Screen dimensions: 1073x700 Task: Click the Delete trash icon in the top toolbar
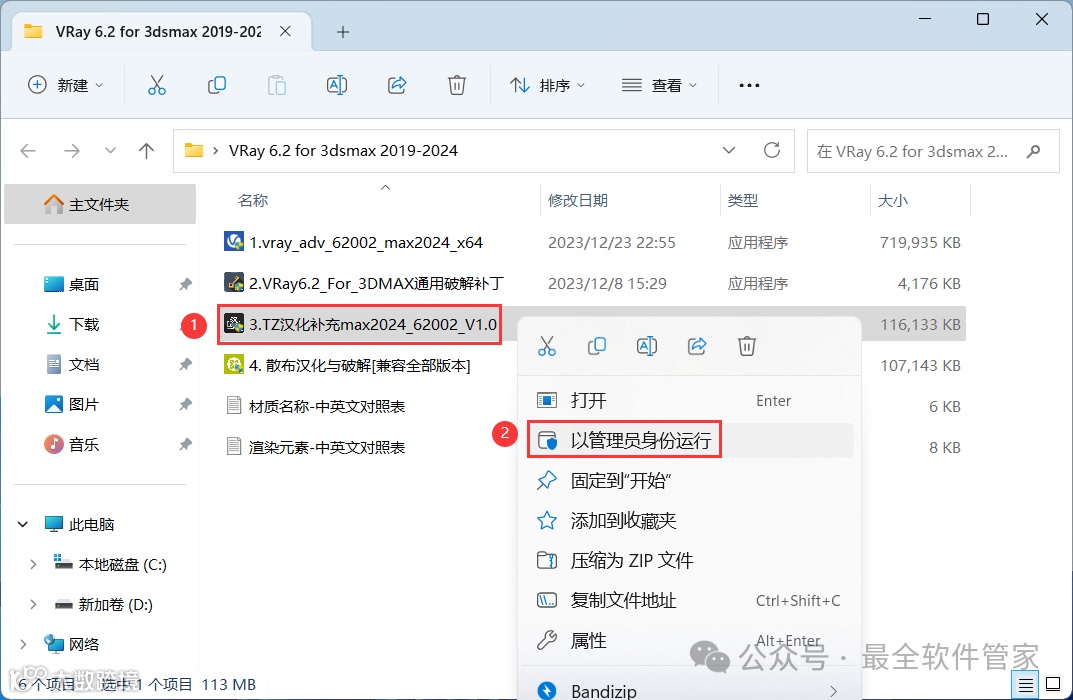(x=456, y=85)
